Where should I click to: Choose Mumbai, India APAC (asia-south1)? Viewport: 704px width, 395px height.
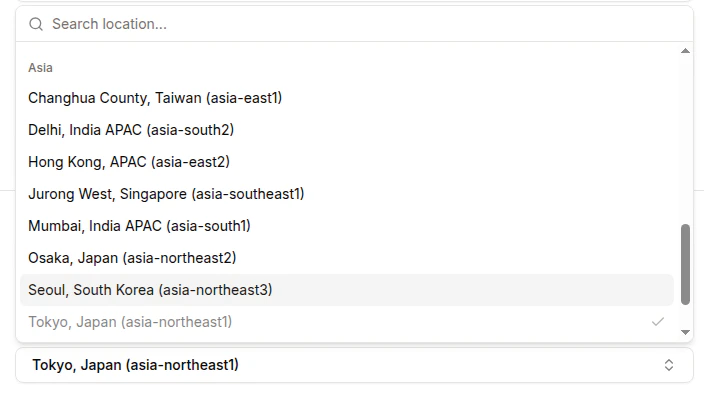[347, 226]
